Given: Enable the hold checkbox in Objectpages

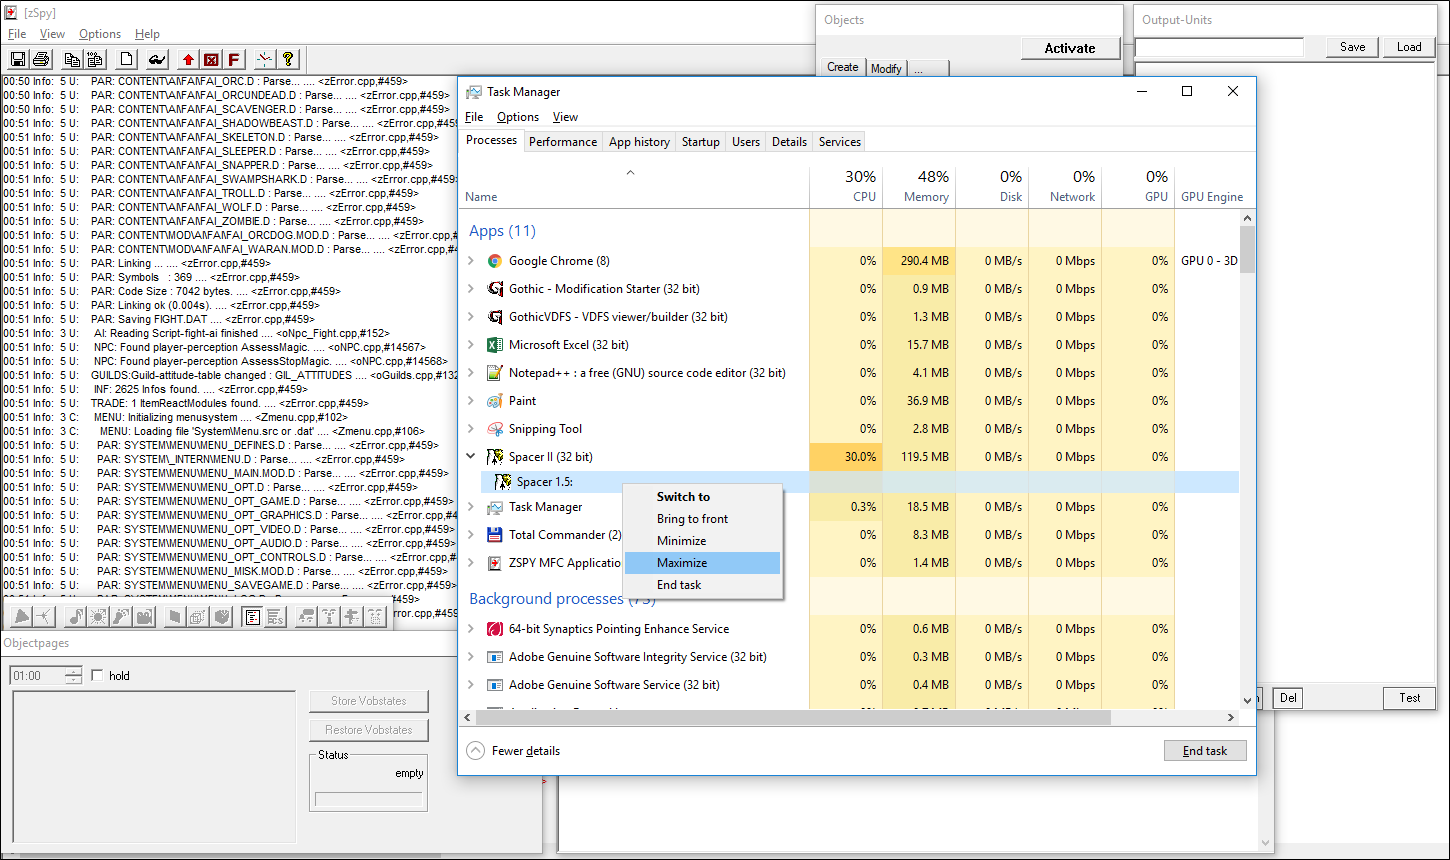Looking at the screenshot, I should click(97, 676).
